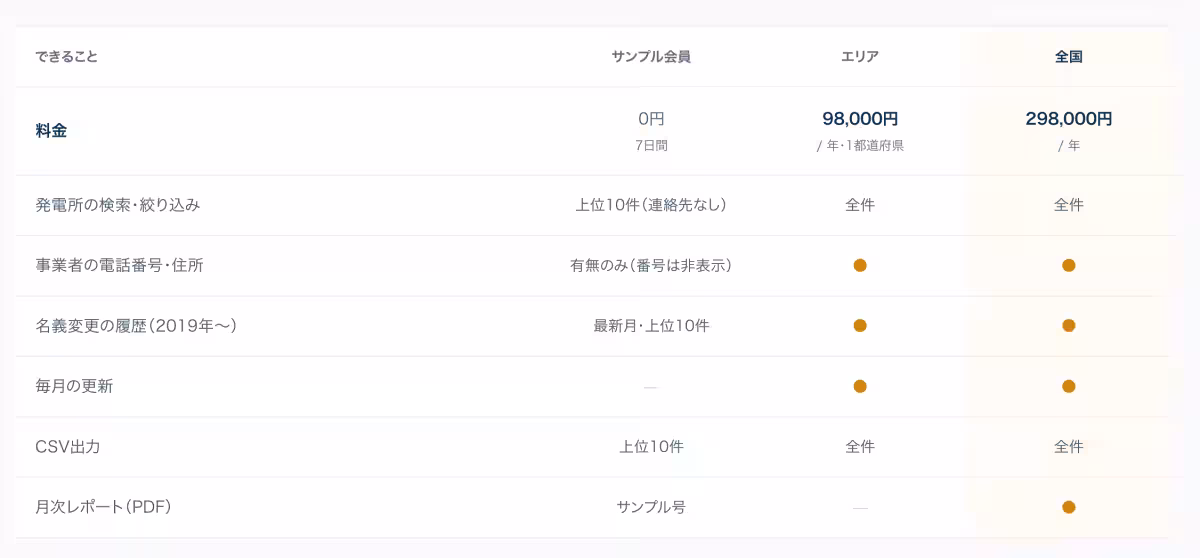Click the CSV出力 row label
Screen dimensions: 1200x558
(68, 447)
